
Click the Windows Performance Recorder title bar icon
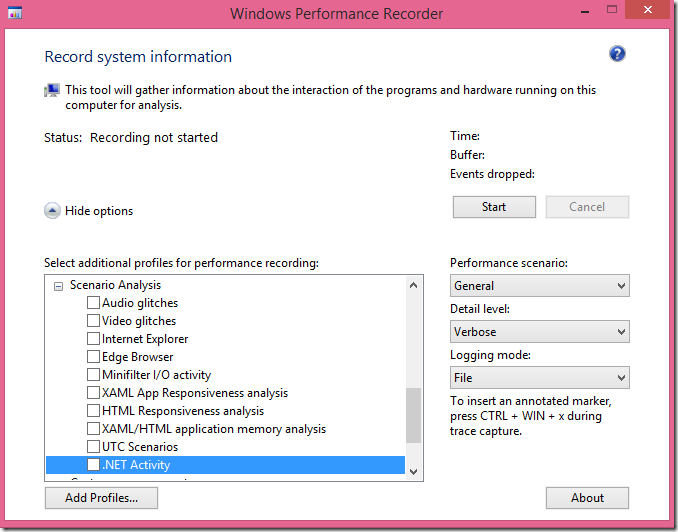[x=15, y=13]
